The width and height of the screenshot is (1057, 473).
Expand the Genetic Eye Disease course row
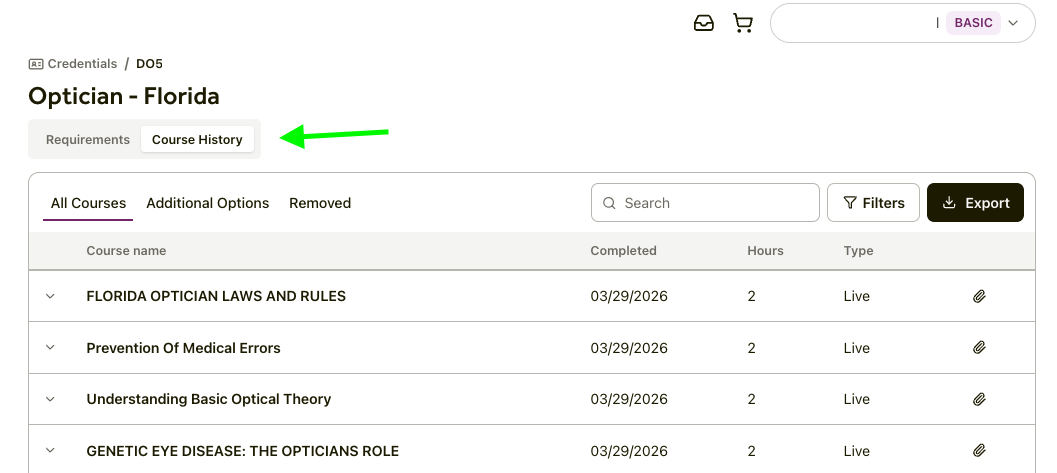(50, 451)
